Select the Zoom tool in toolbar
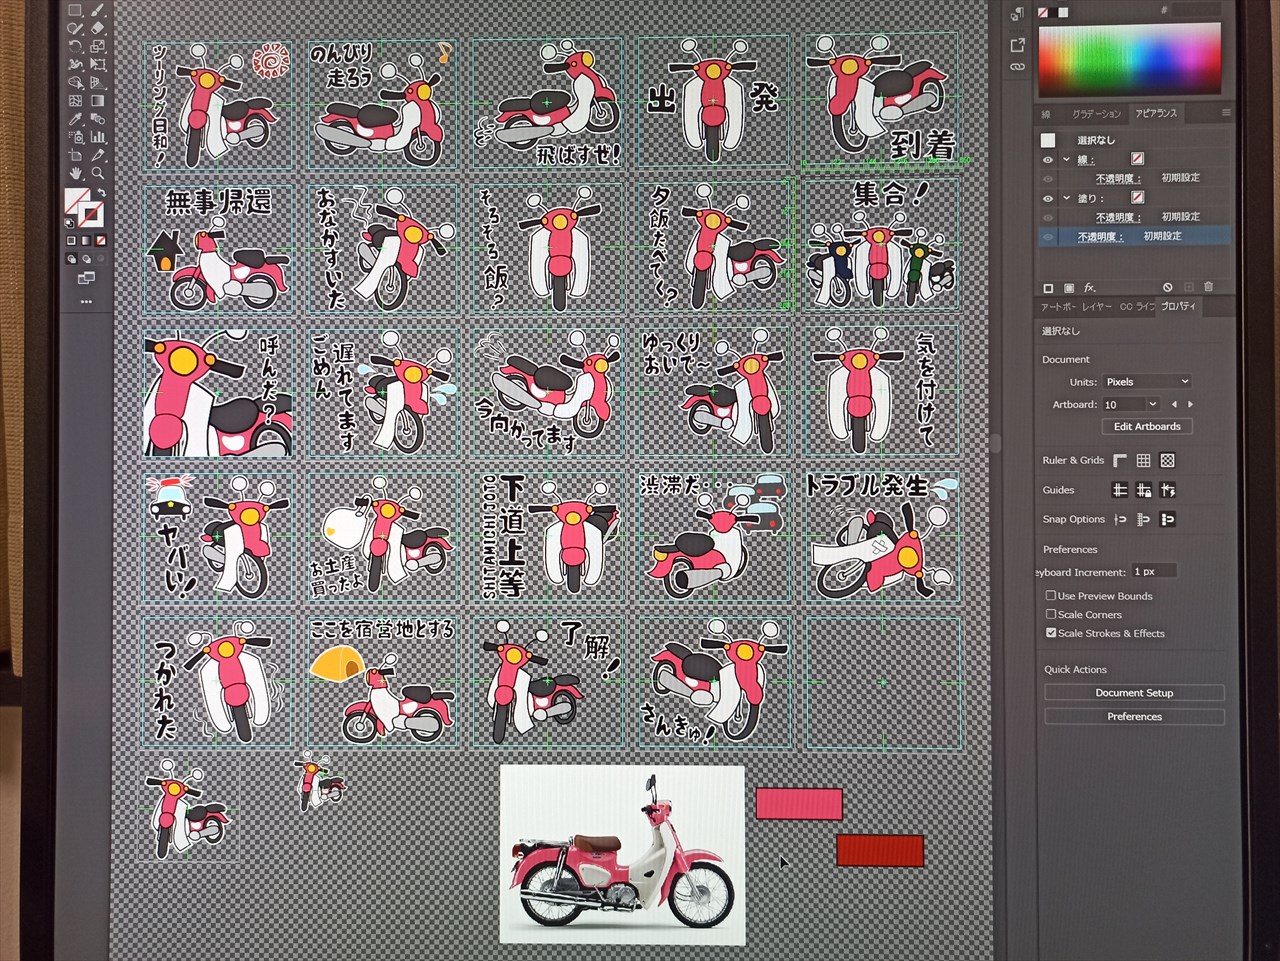Image resolution: width=1280 pixels, height=961 pixels. 98,173
